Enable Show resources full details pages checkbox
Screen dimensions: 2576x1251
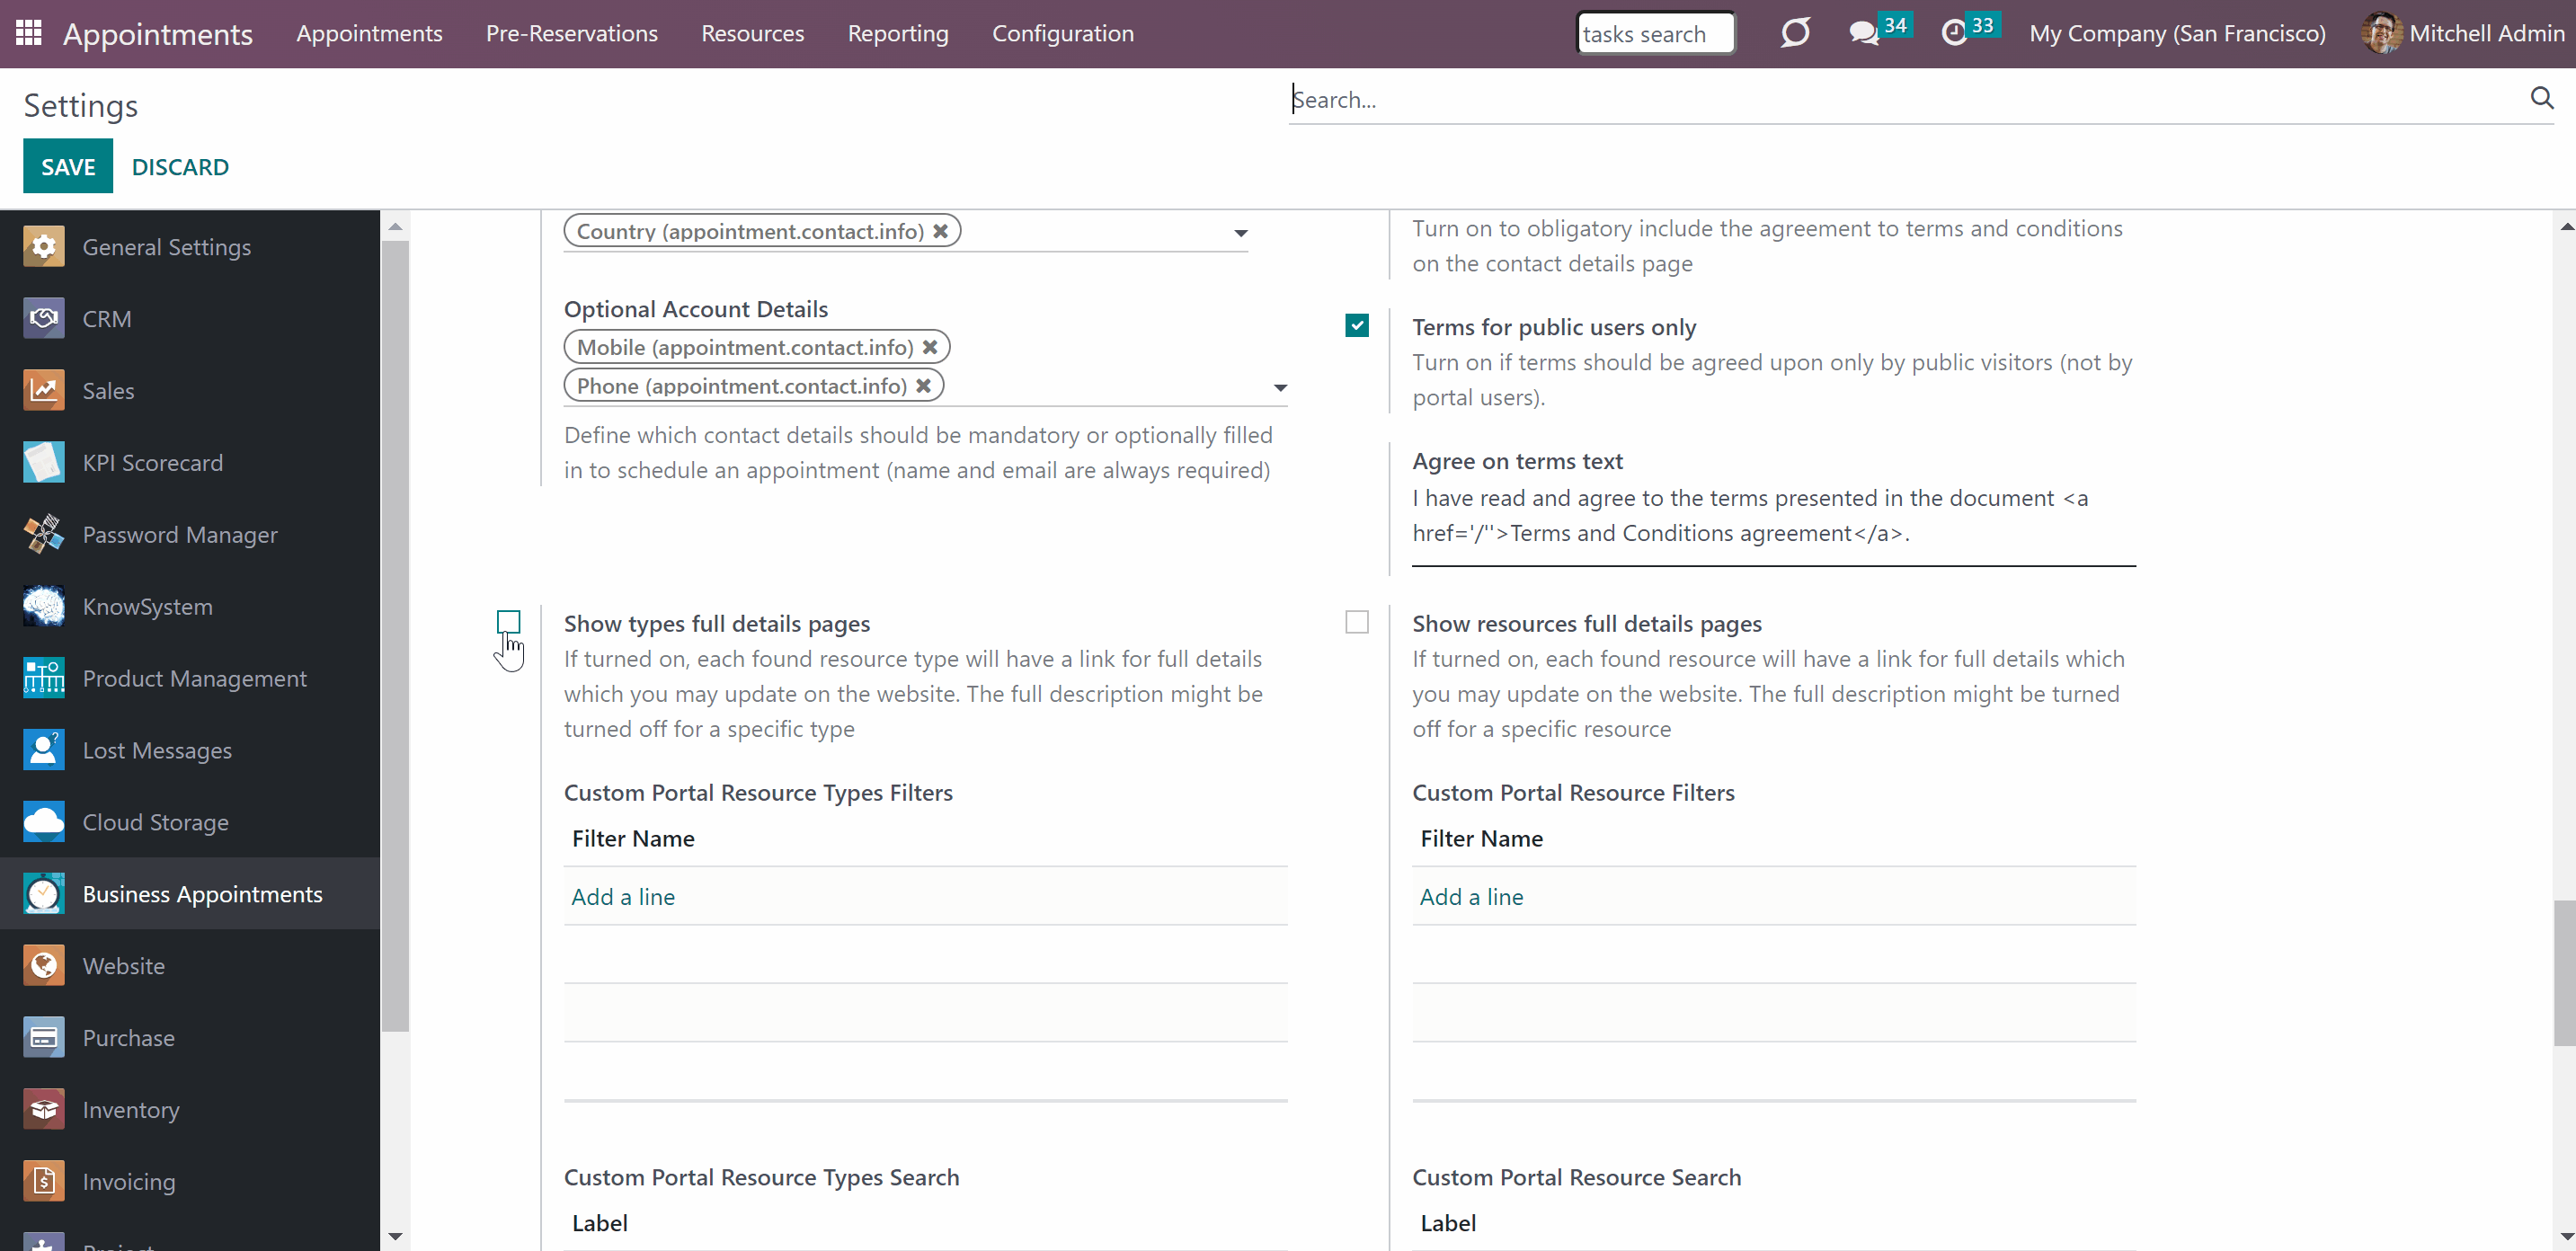tap(1357, 622)
